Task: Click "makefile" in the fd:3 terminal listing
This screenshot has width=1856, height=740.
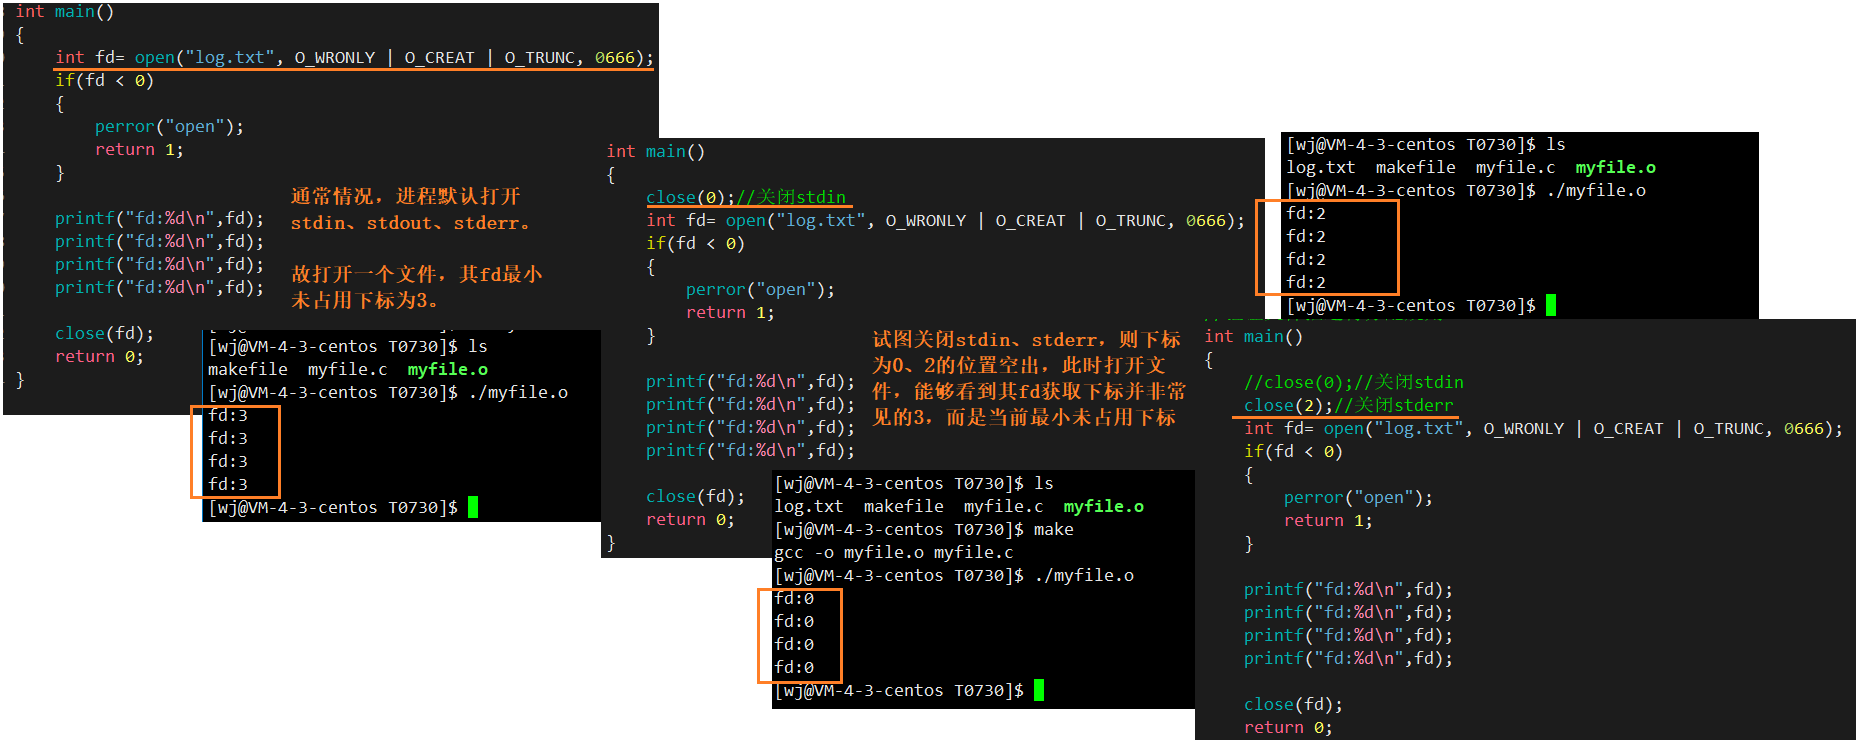Action: click(x=248, y=369)
